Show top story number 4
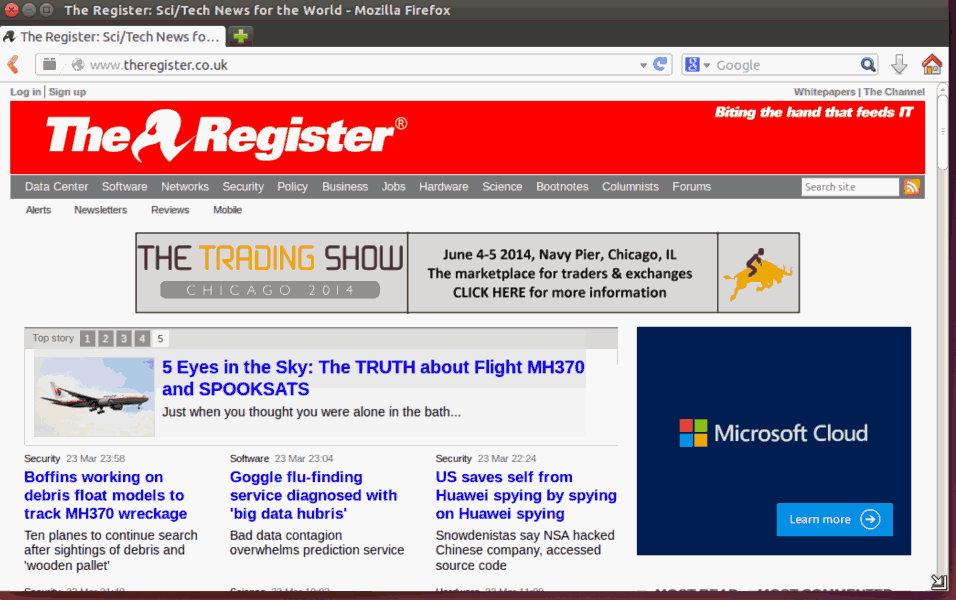The width and height of the screenshot is (956, 600). coord(142,338)
